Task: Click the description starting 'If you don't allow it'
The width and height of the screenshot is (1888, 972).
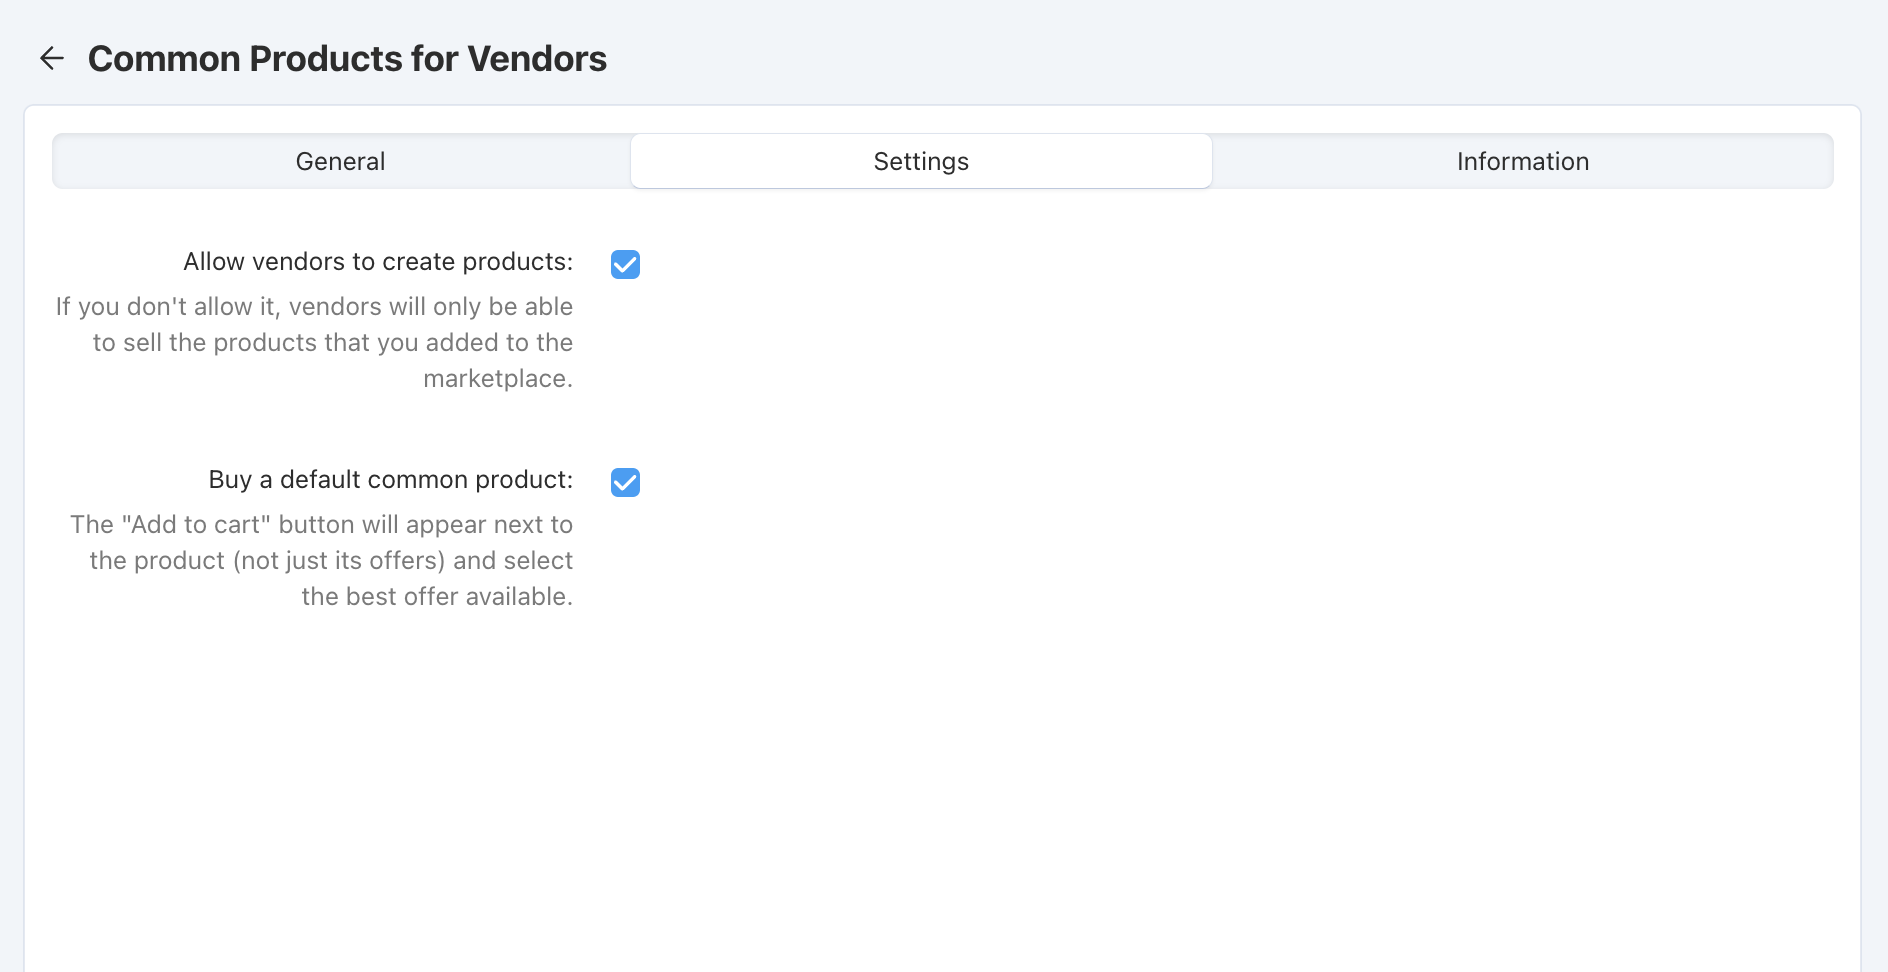Action: (314, 343)
